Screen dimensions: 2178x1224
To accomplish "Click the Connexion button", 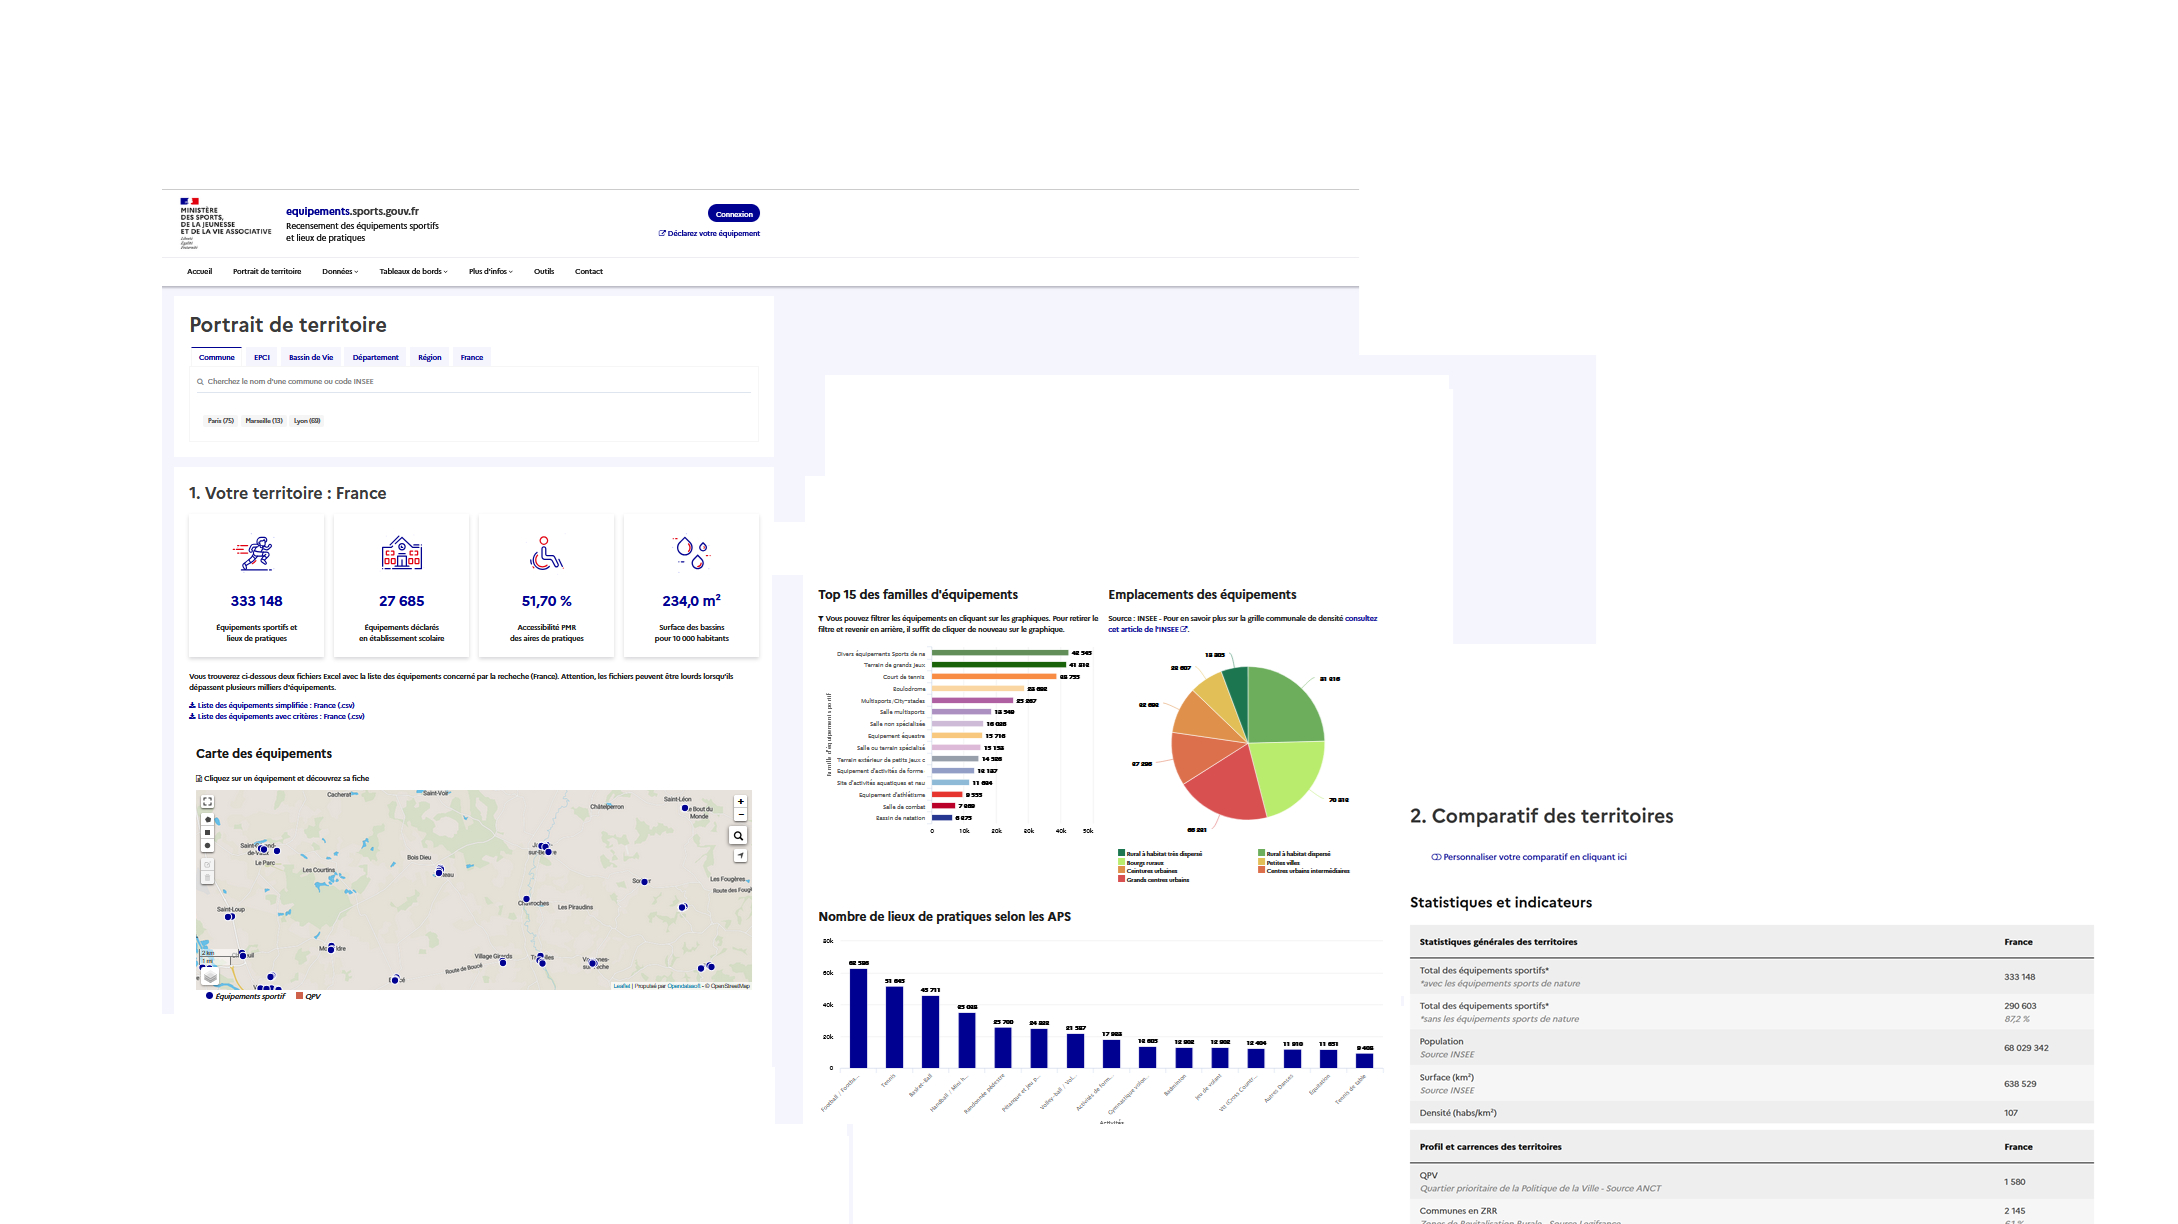I will (733, 213).
